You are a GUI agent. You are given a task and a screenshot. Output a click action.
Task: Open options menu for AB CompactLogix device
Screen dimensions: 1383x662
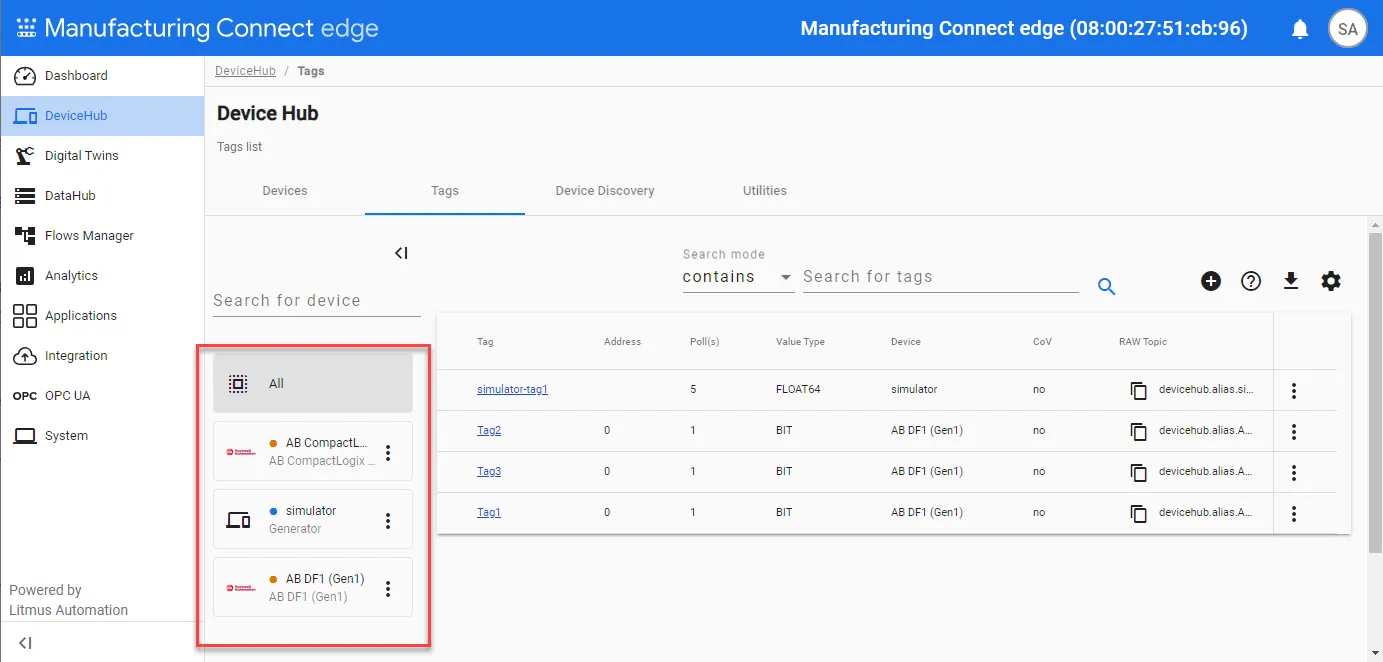point(389,452)
